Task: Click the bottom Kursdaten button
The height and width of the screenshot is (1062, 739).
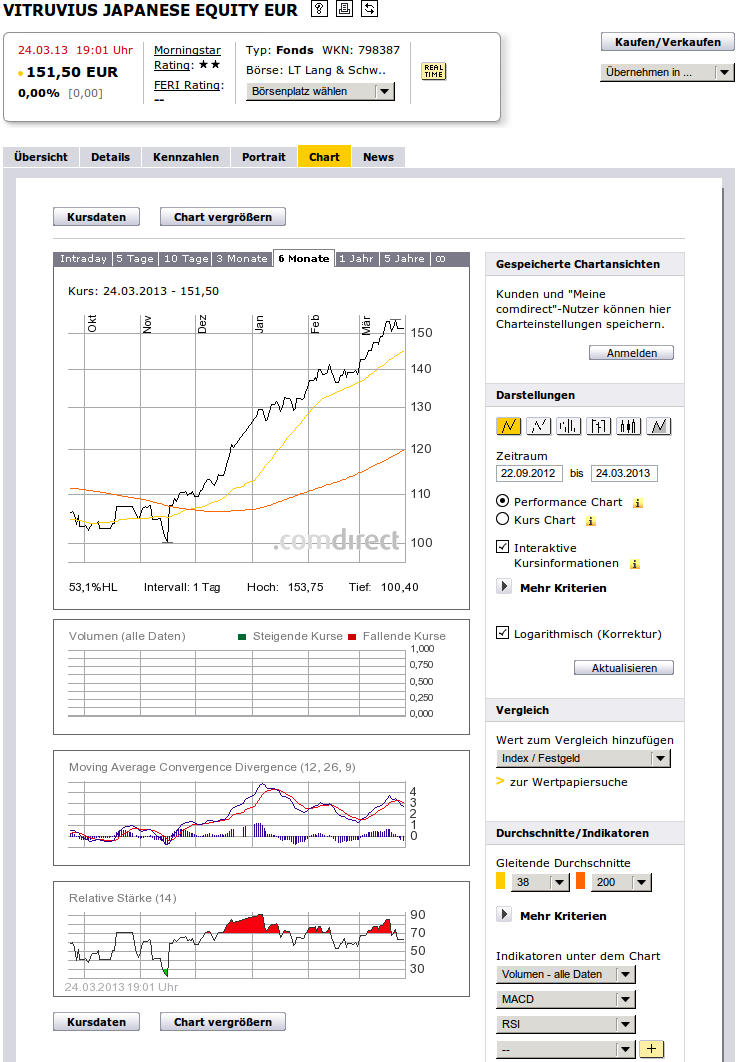Action: (96, 1022)
